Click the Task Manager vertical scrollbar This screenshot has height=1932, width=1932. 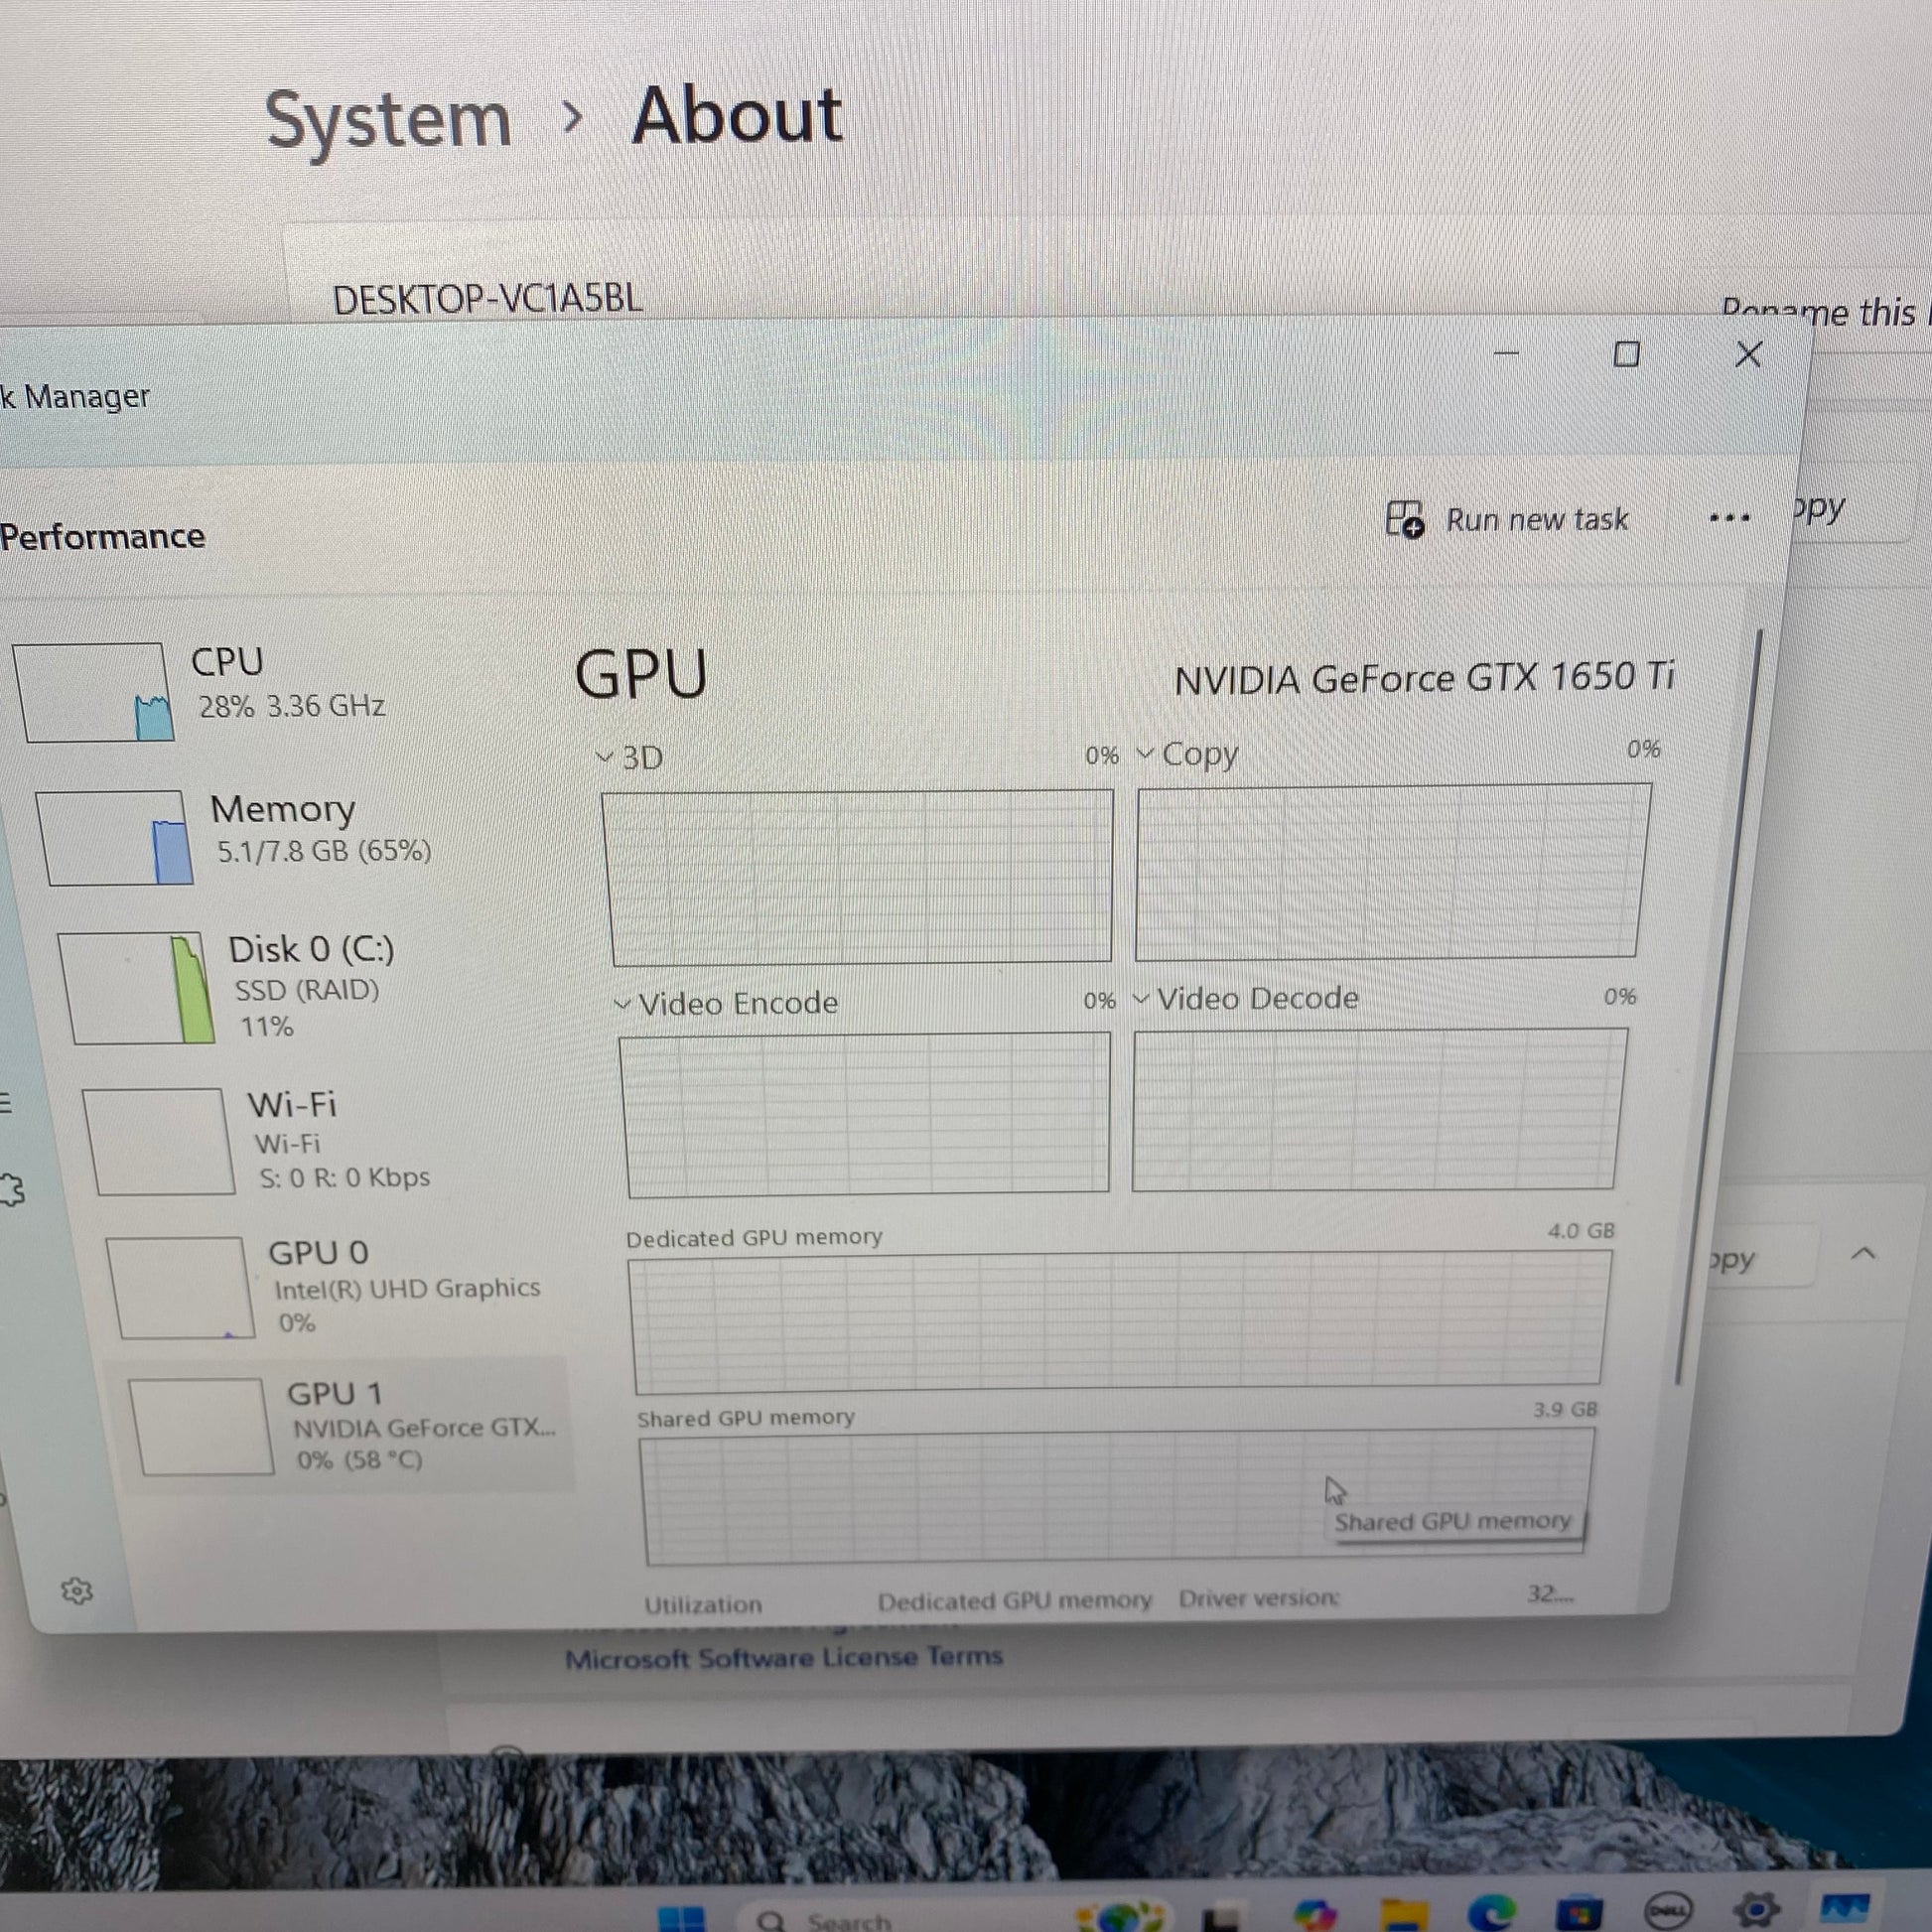(x=1718, y=1005)
